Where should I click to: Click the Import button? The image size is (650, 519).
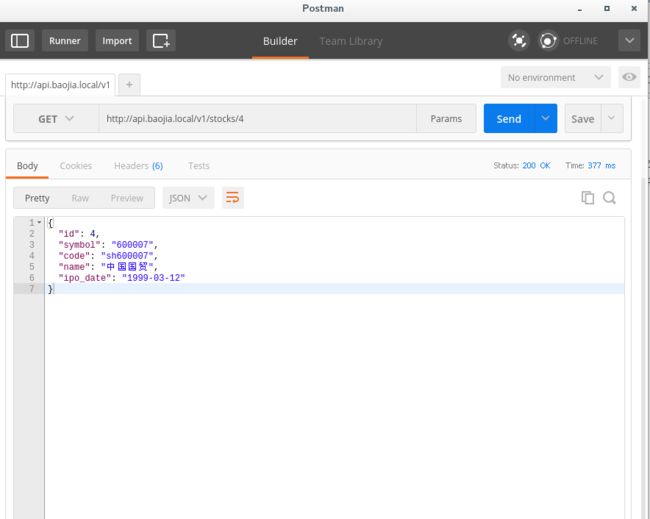pos(117,41)
